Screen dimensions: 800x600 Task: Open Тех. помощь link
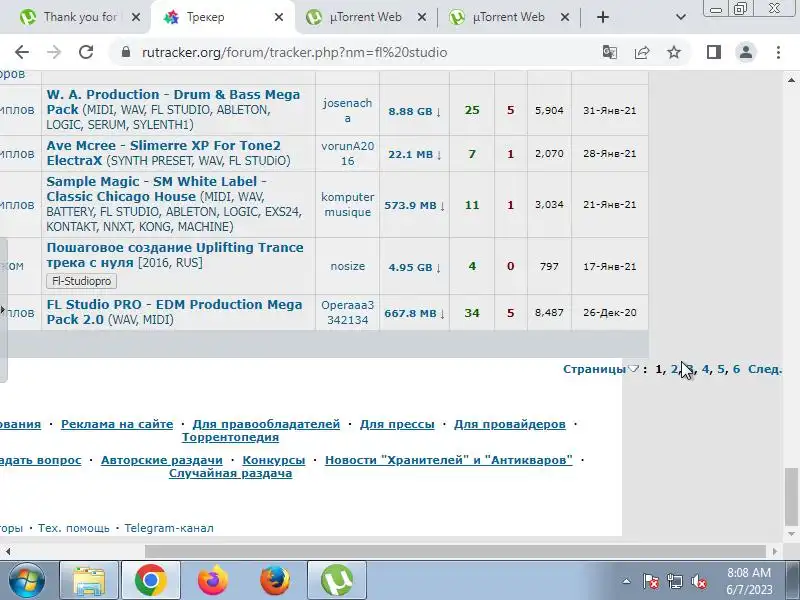(73, 528)
